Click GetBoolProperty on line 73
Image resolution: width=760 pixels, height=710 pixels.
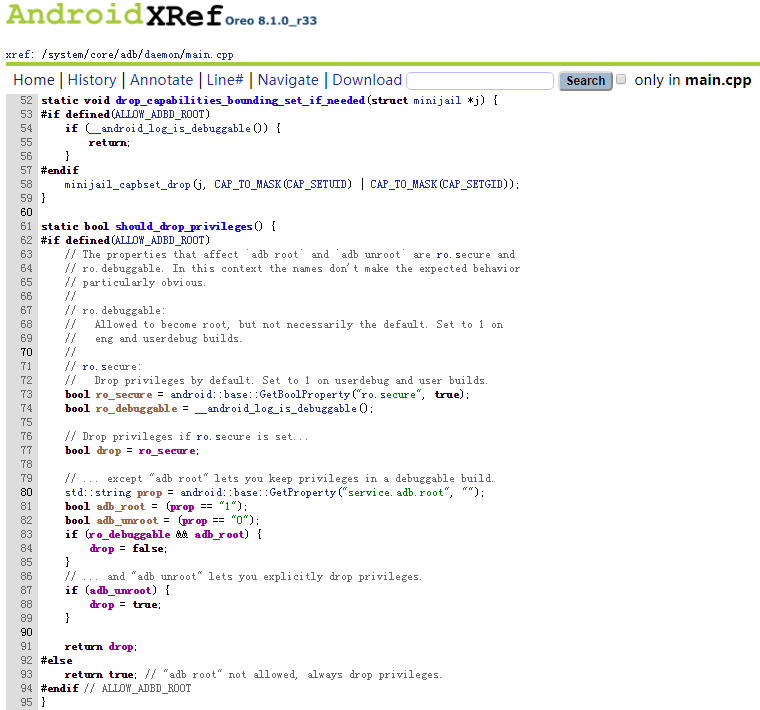click(305, 394)
